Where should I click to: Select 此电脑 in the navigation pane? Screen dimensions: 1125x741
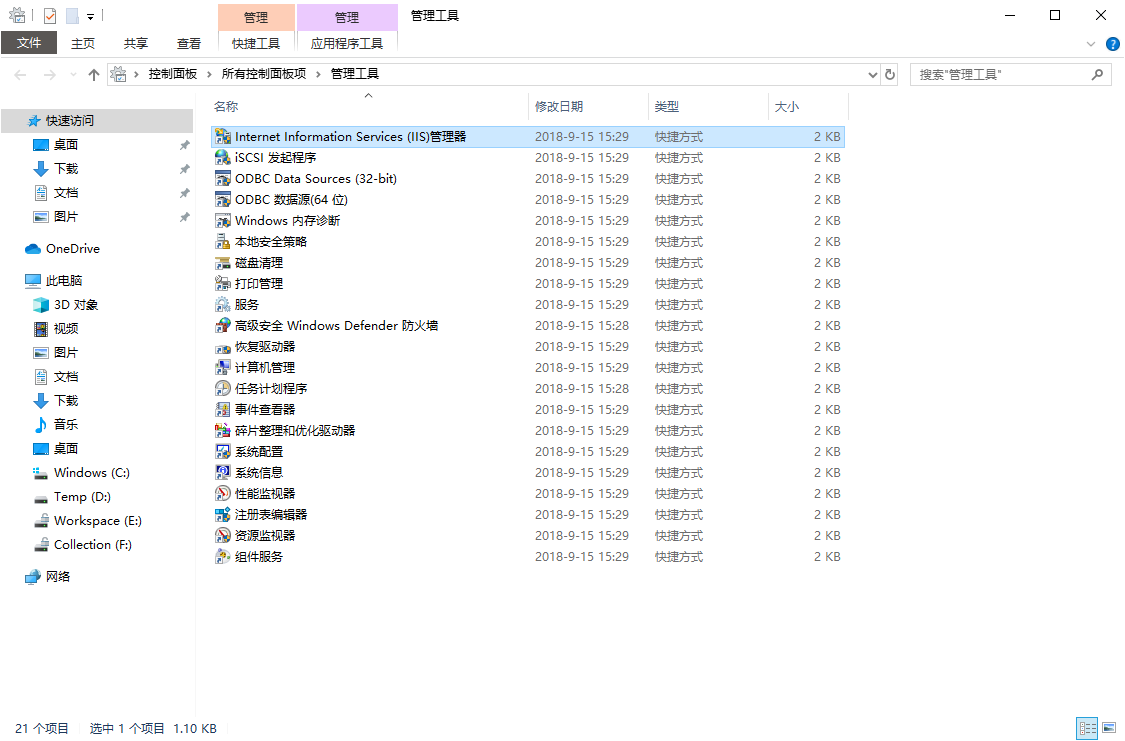tap(64, 280)
